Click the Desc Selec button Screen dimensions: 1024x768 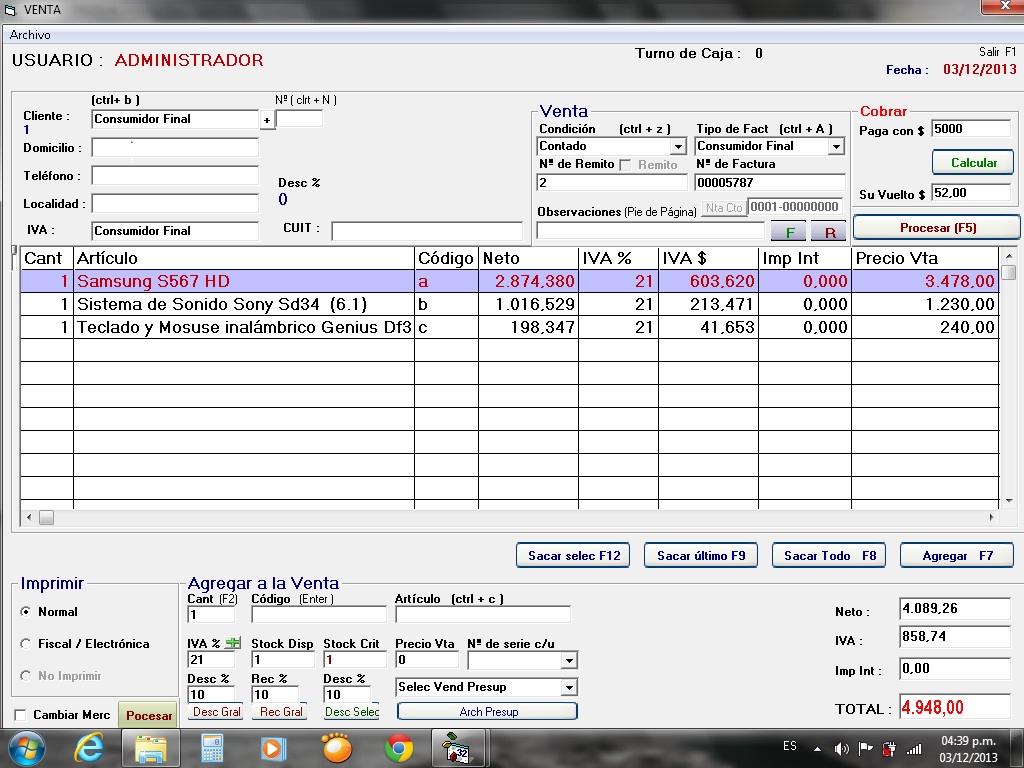coord(351,712)
